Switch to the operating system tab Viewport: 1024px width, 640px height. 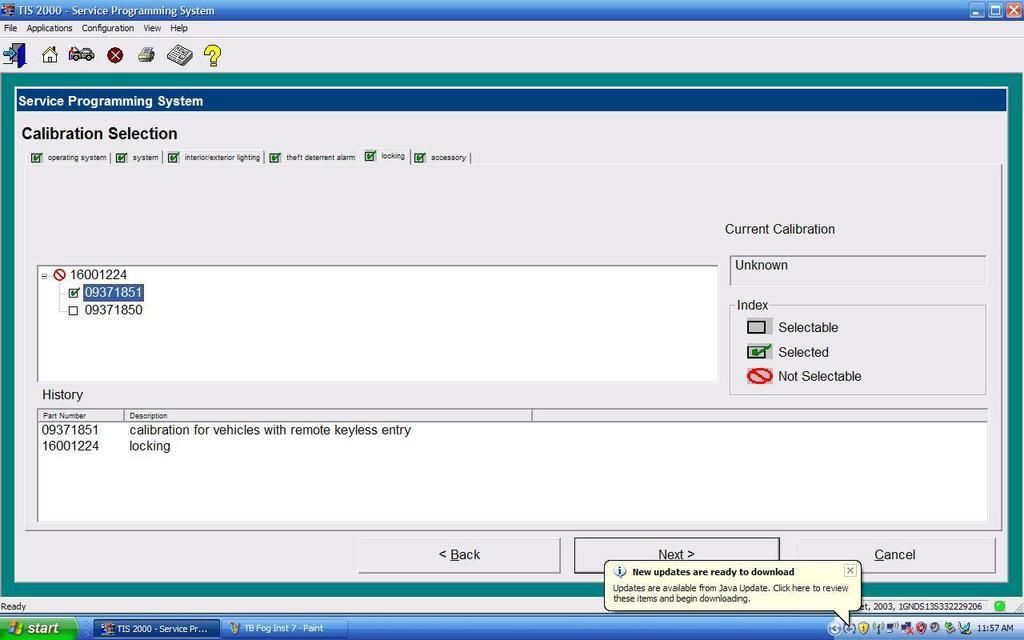pos(69,157)
